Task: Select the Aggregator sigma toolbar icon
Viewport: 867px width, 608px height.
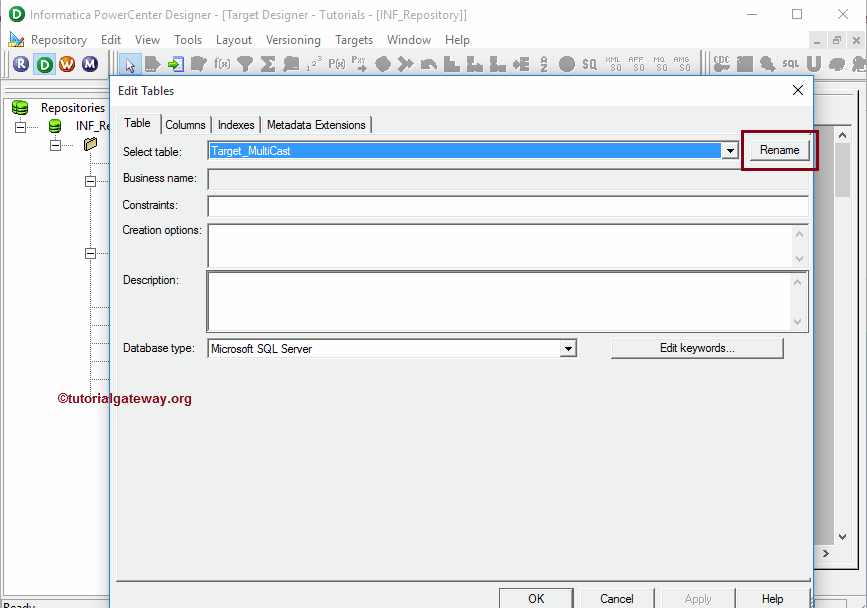Action: 268,63
